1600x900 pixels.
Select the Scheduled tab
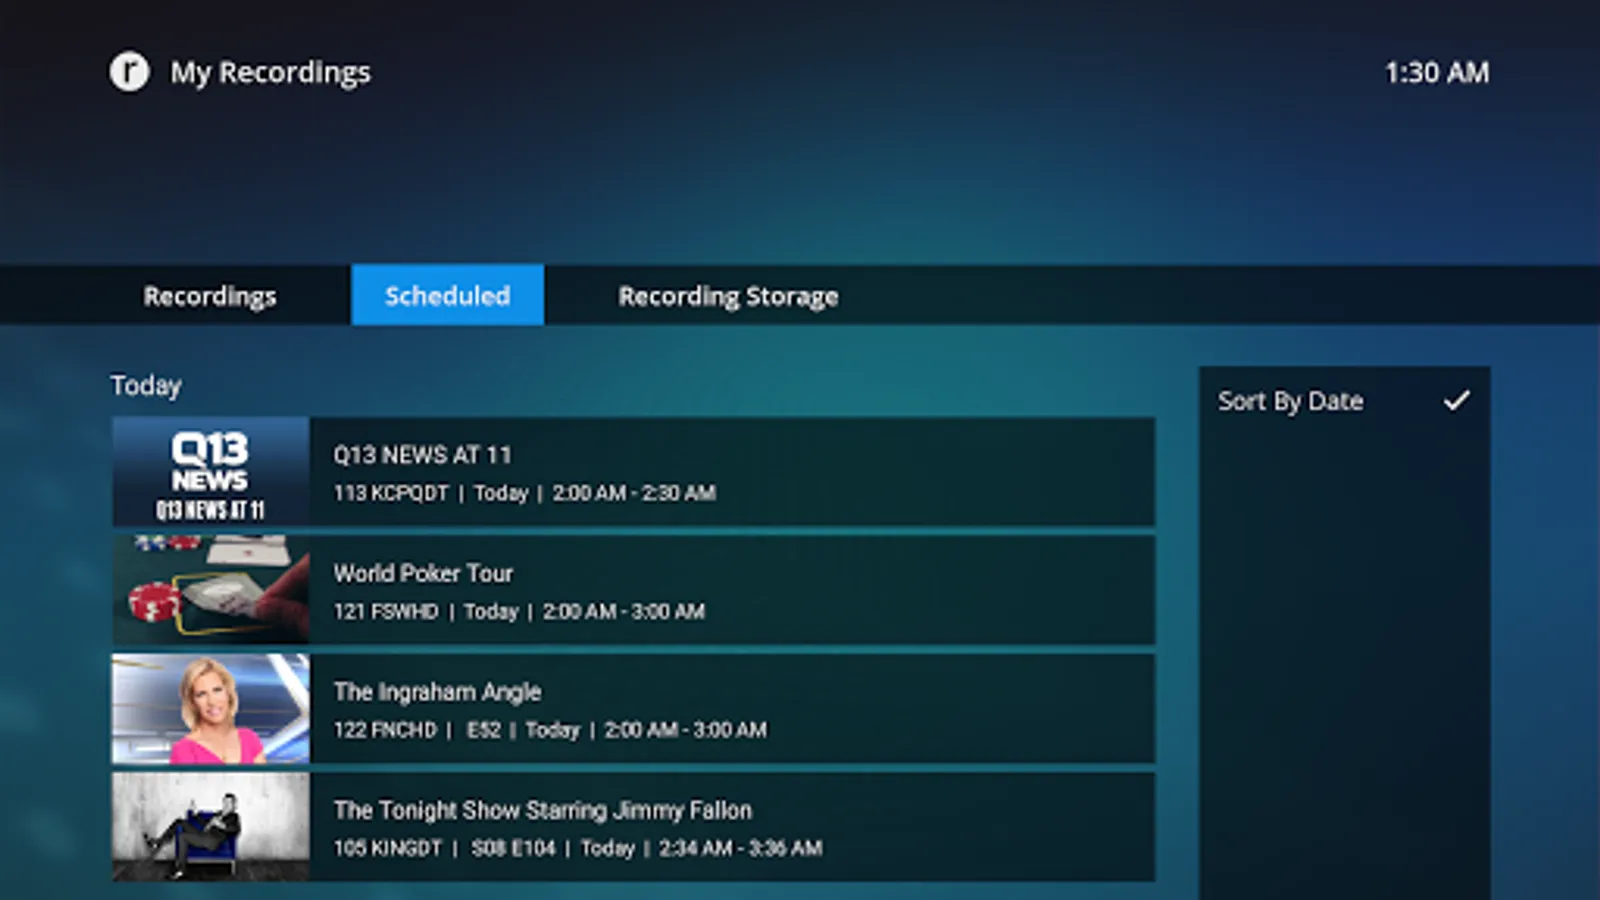click(448, 295)
